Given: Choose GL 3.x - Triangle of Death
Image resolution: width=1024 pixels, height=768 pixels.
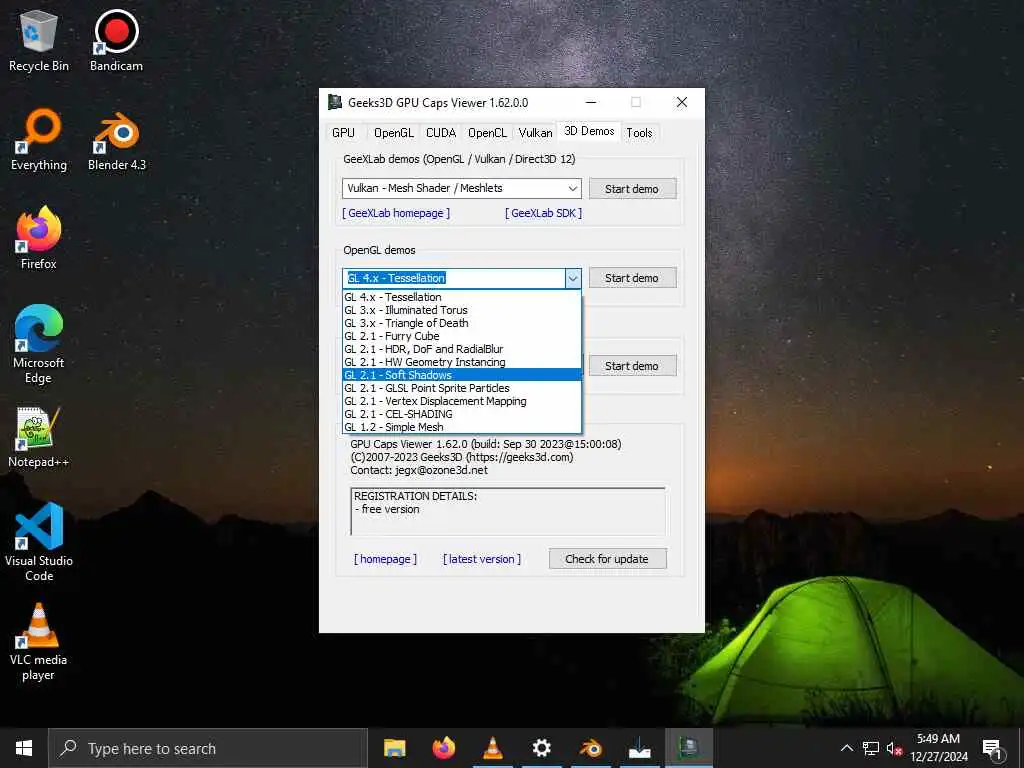Looking at the screenshot, I should pyautogui.click(x=462, y=323).
